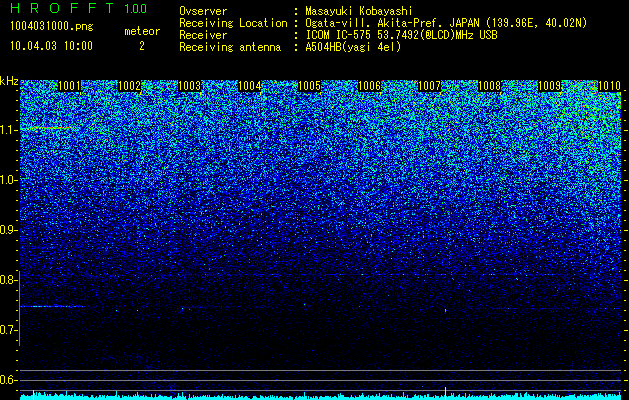Click the cyan signal level strip at bottom
This screenshot has height=400, width=629.
[320, 397]
